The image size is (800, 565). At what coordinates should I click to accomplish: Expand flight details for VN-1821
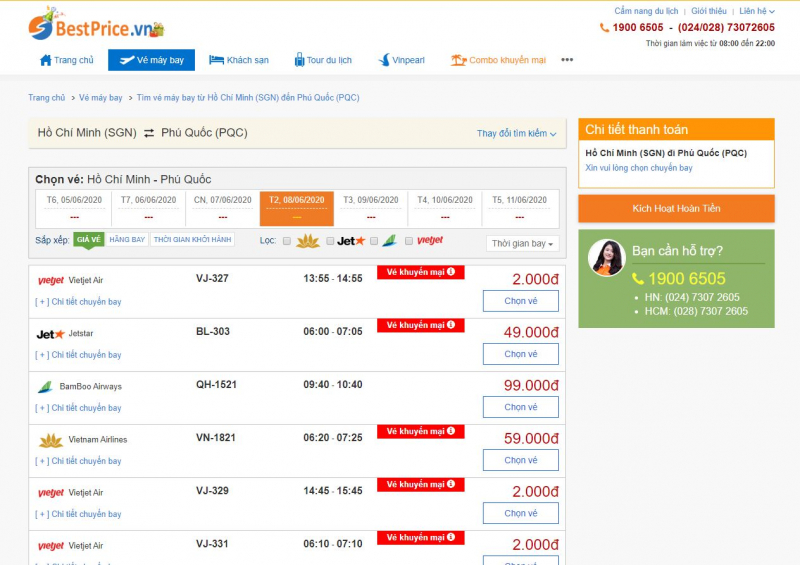(x=78, y=461)
